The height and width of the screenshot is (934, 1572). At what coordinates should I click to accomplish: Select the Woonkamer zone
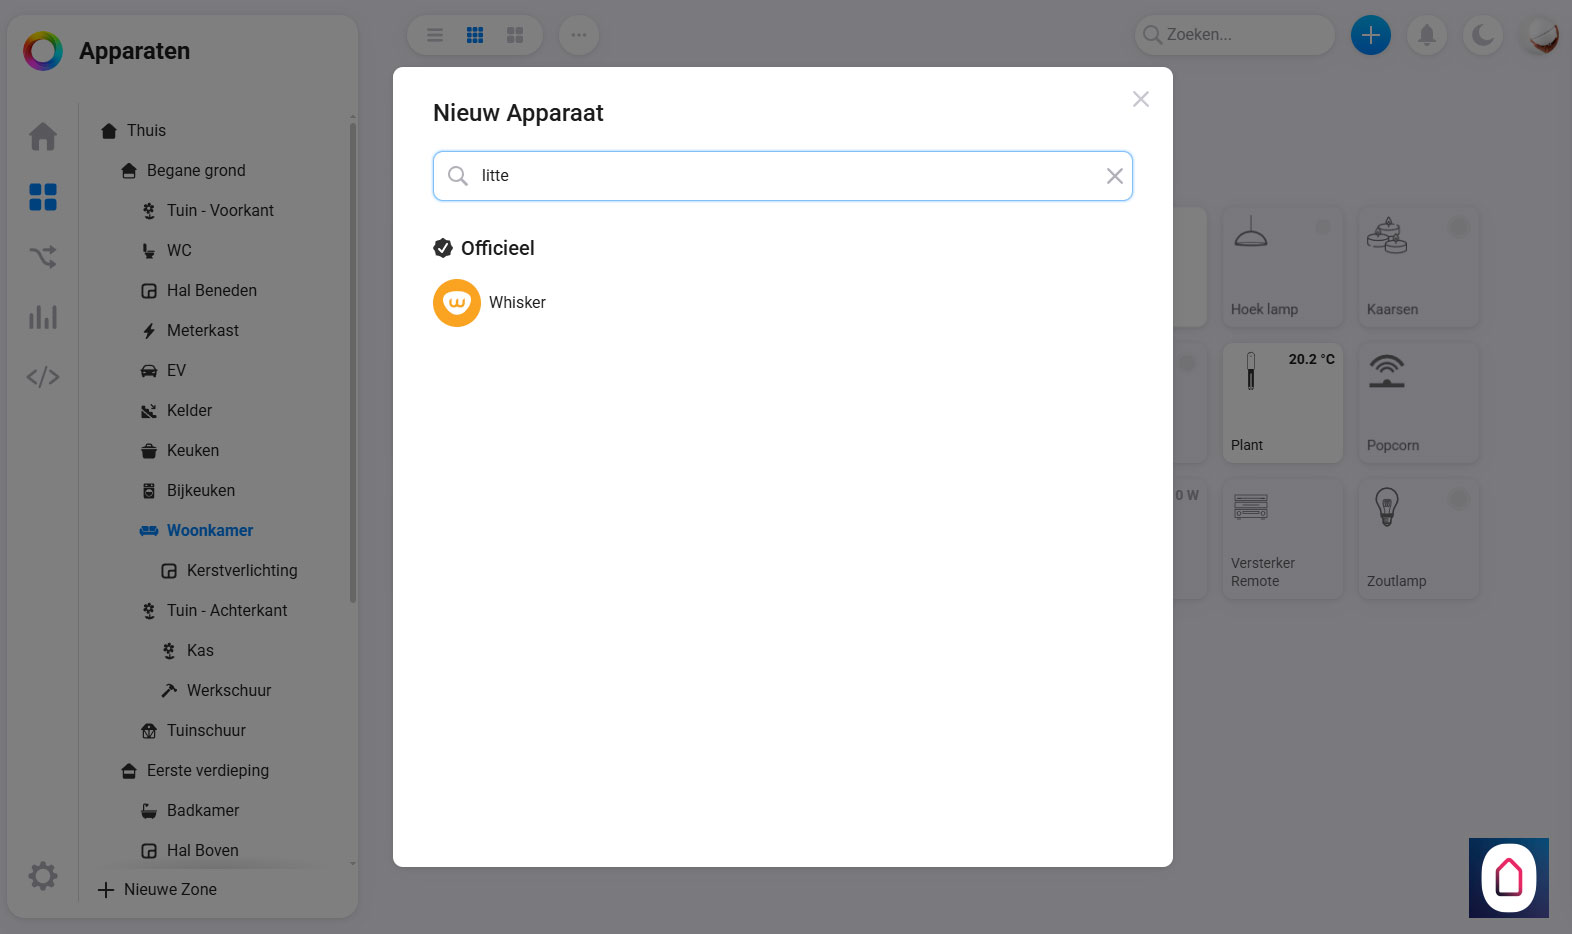(x=209, y=531)
